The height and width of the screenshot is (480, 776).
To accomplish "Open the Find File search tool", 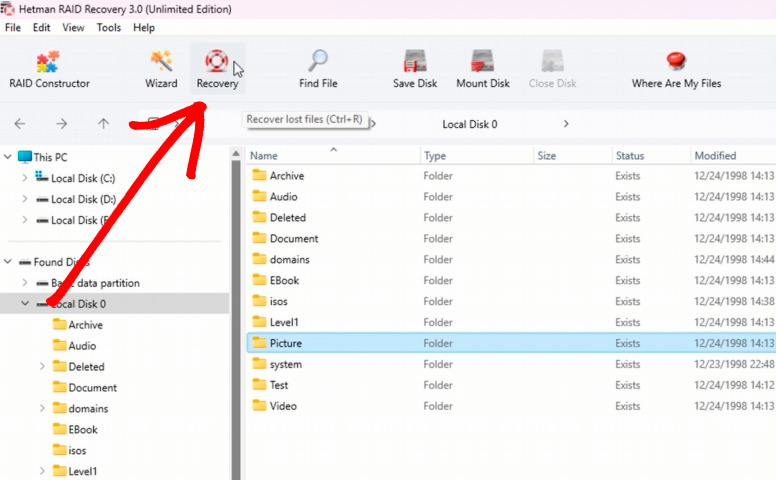I will (x=318, y=70).
